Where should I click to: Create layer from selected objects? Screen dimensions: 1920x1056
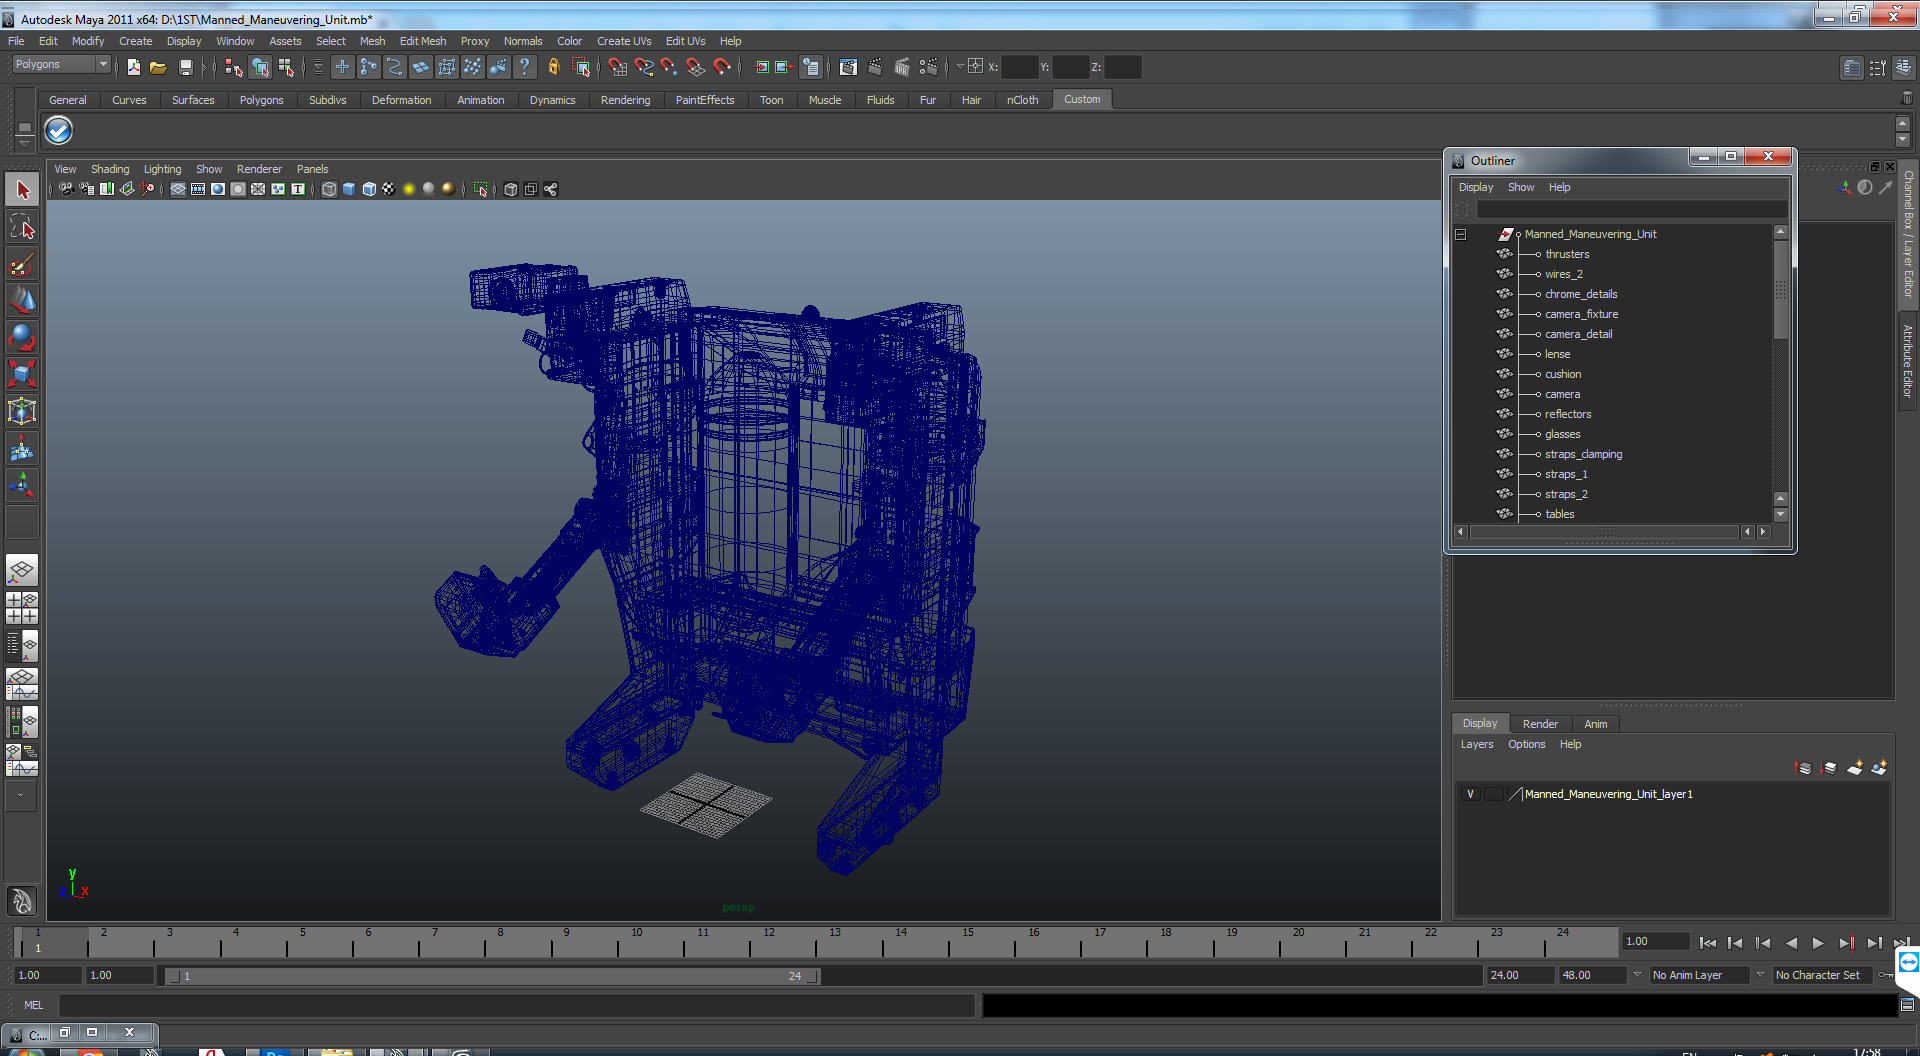1879,768
